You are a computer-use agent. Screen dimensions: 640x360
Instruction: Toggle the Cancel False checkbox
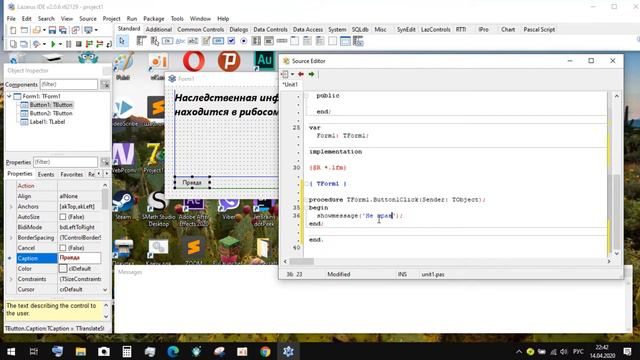pyautogui.click(x=63, y=248)
